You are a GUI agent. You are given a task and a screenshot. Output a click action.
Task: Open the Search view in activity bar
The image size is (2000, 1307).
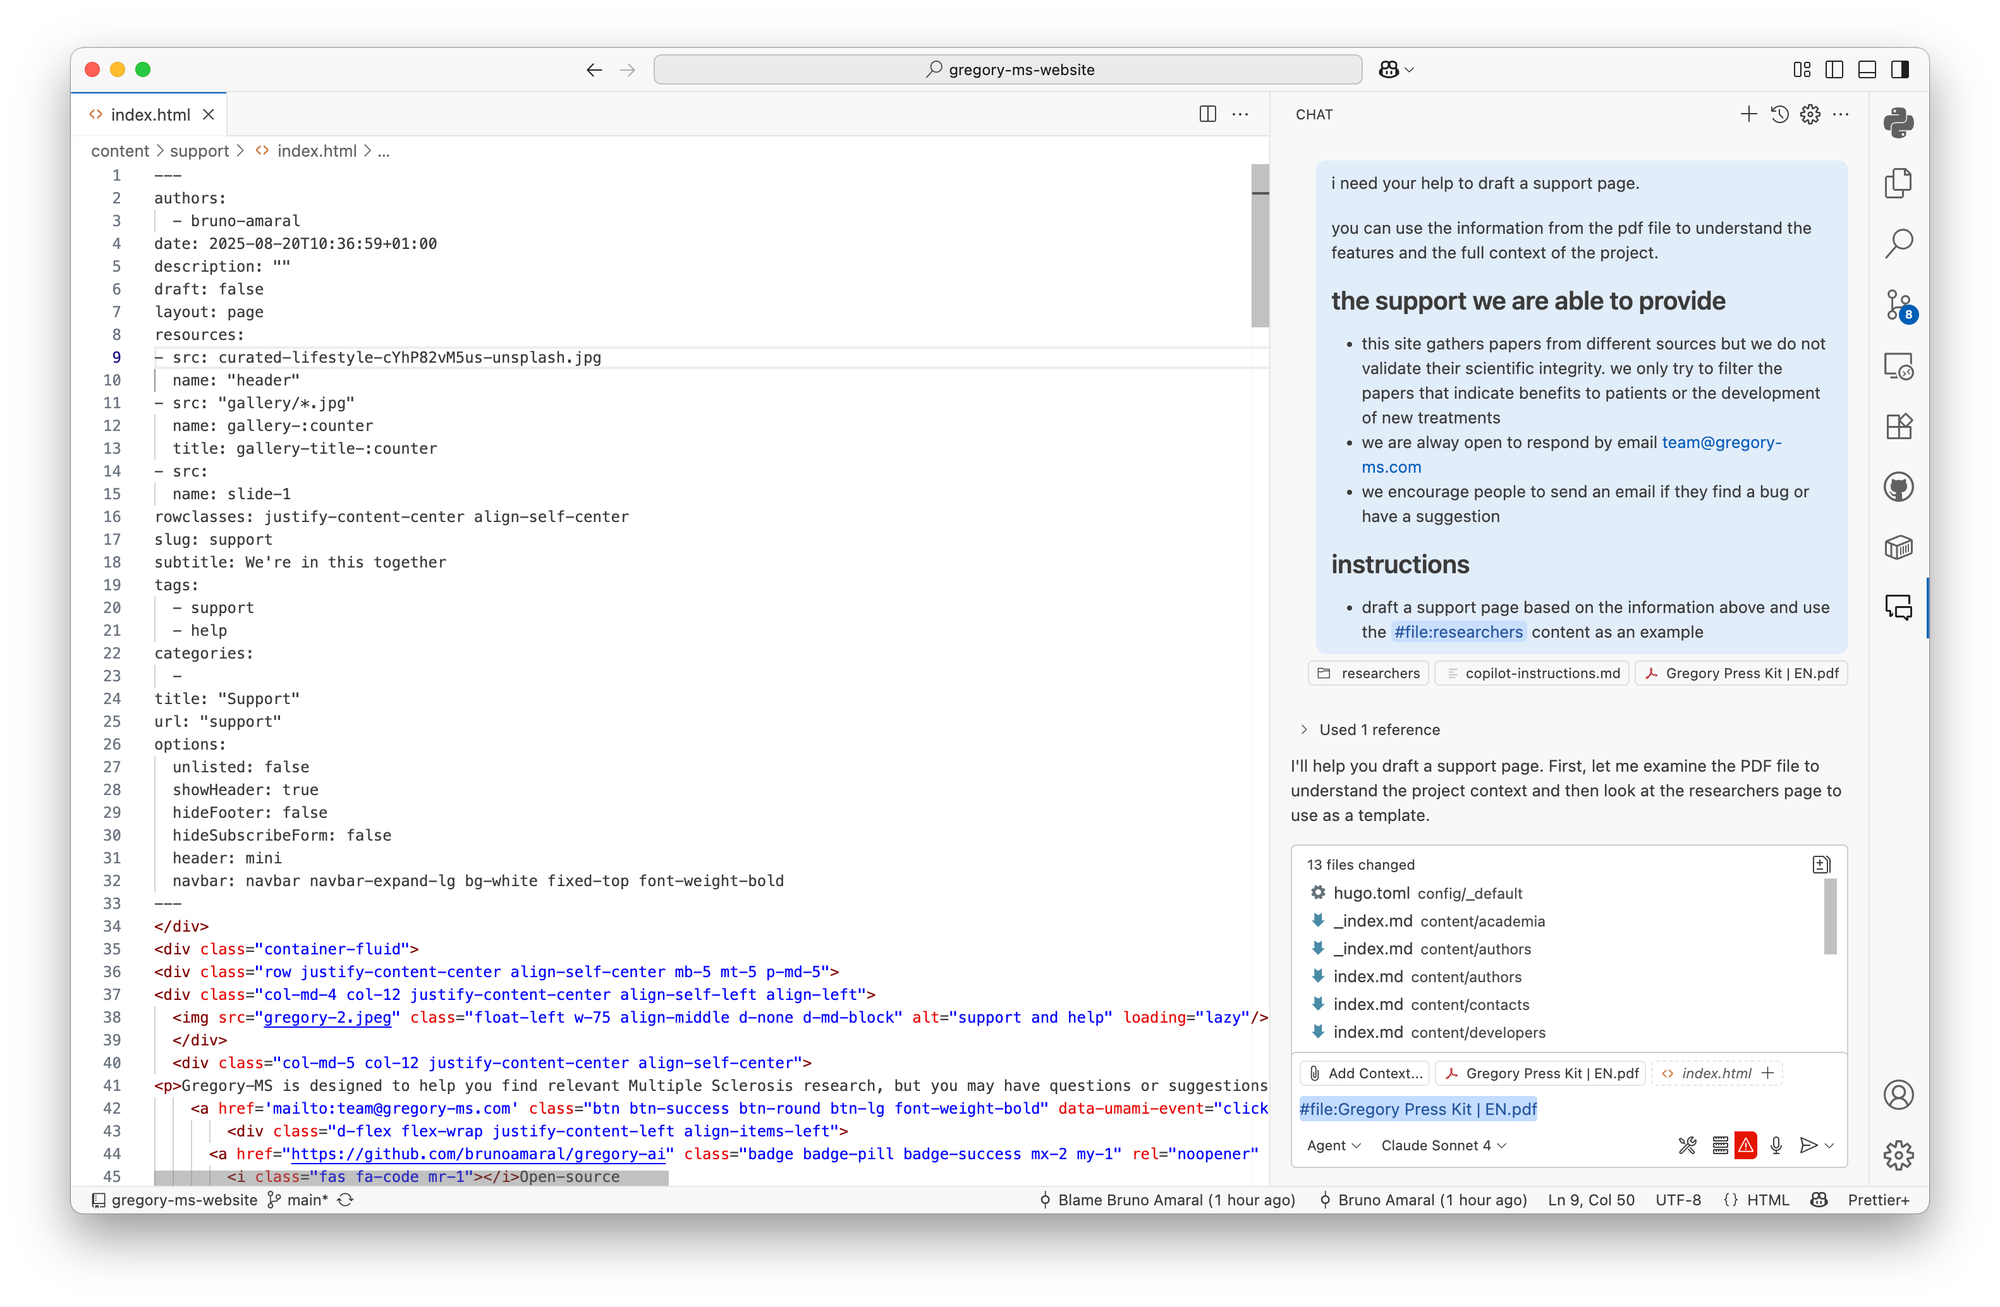tap(1898, 244)
